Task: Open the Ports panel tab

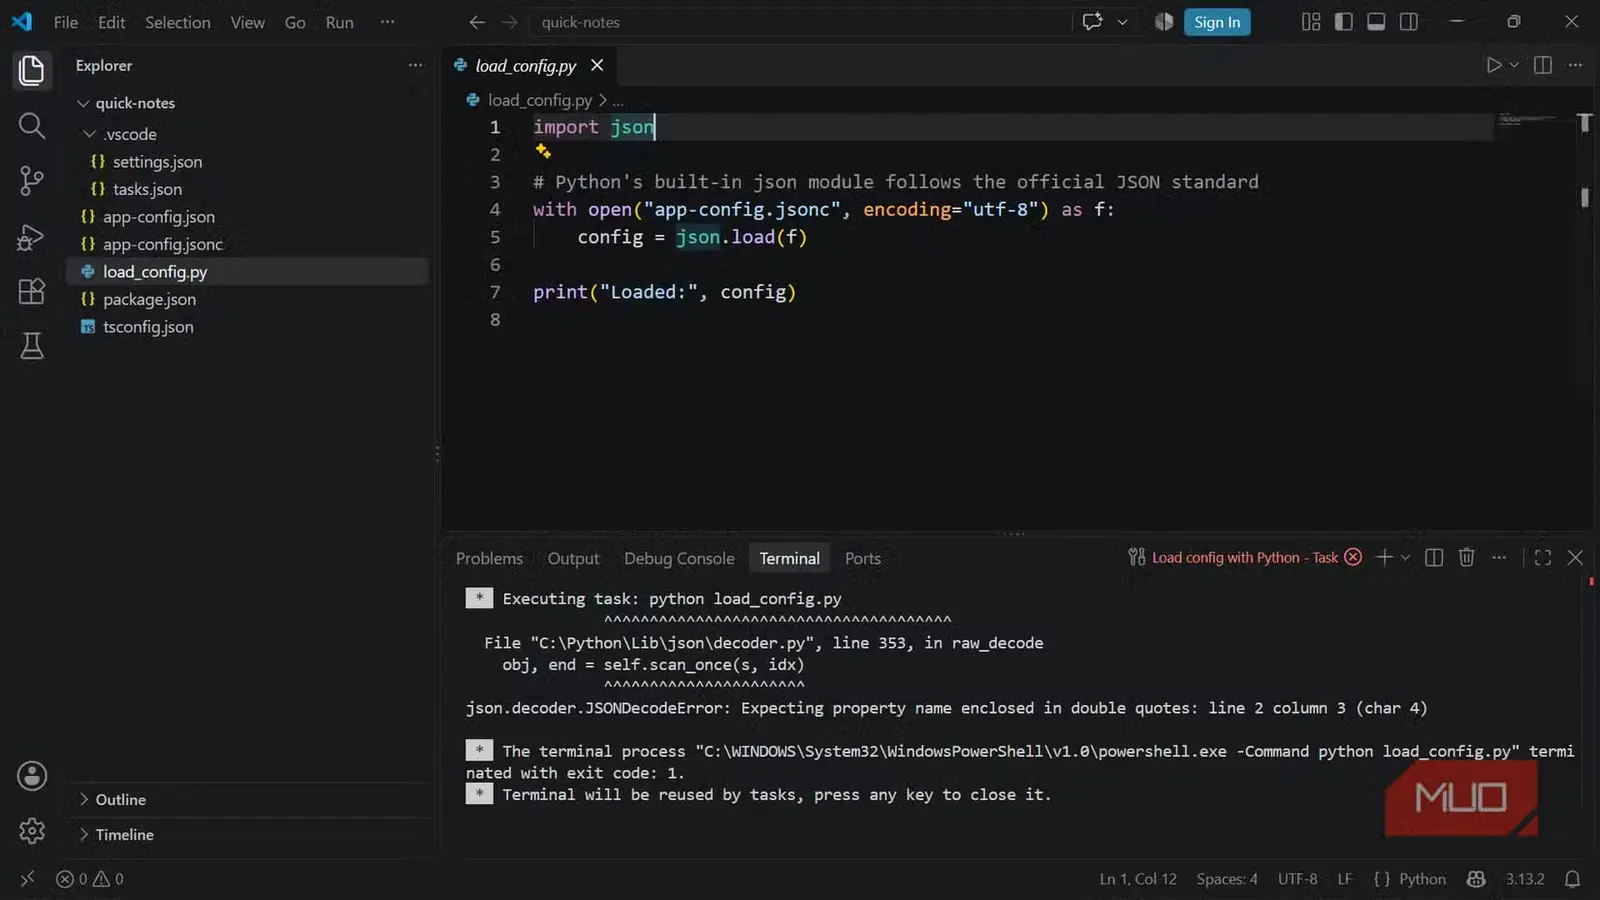Action: click(862, 558)
